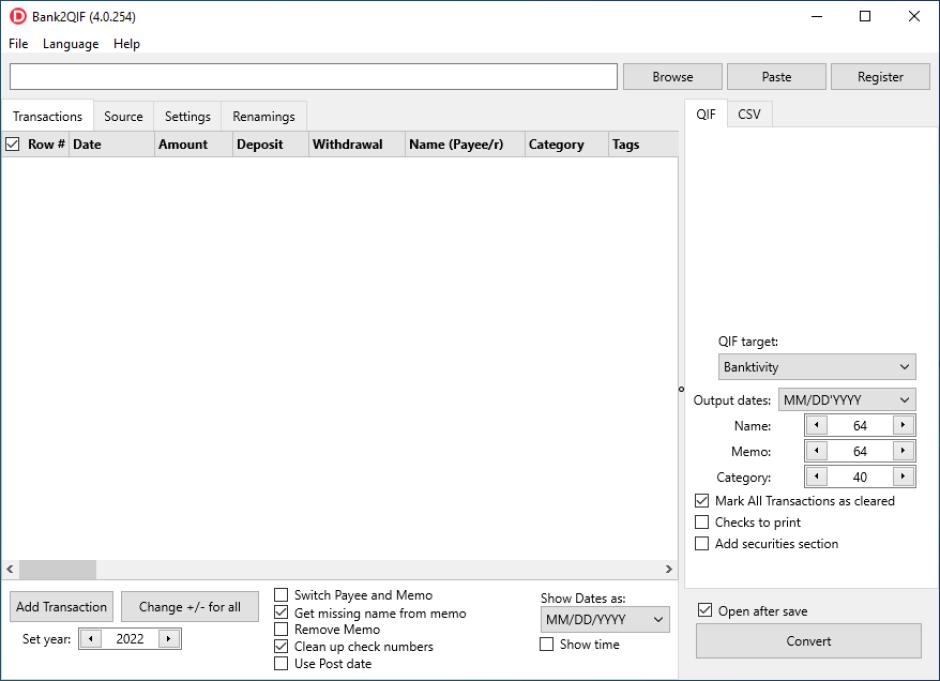The height and width of the screenshot is (681, 940).
Task: Decrease Name length with left arrow
Action: tap(817, 425)
